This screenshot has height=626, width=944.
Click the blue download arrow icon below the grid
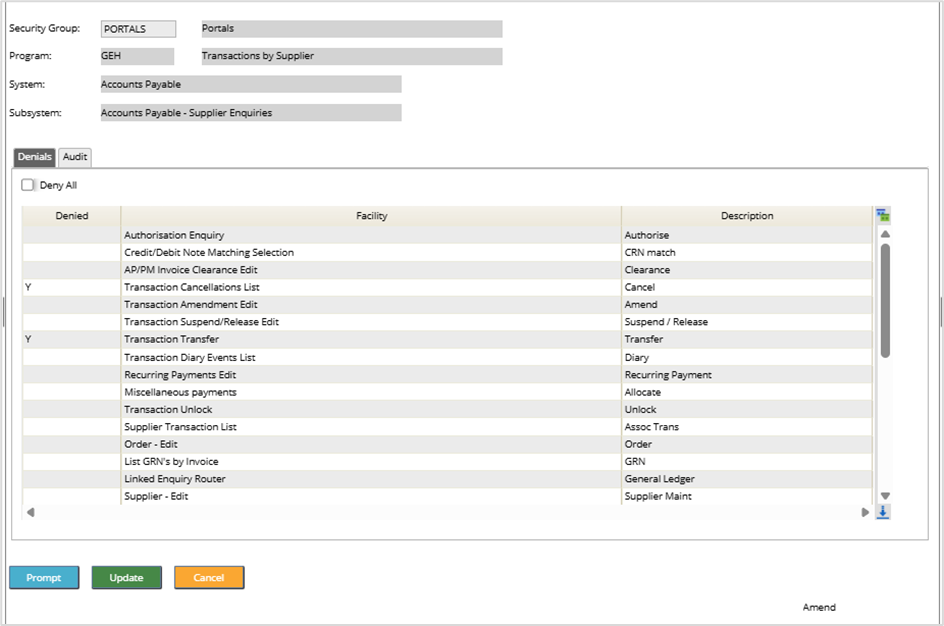pos(883,512)
